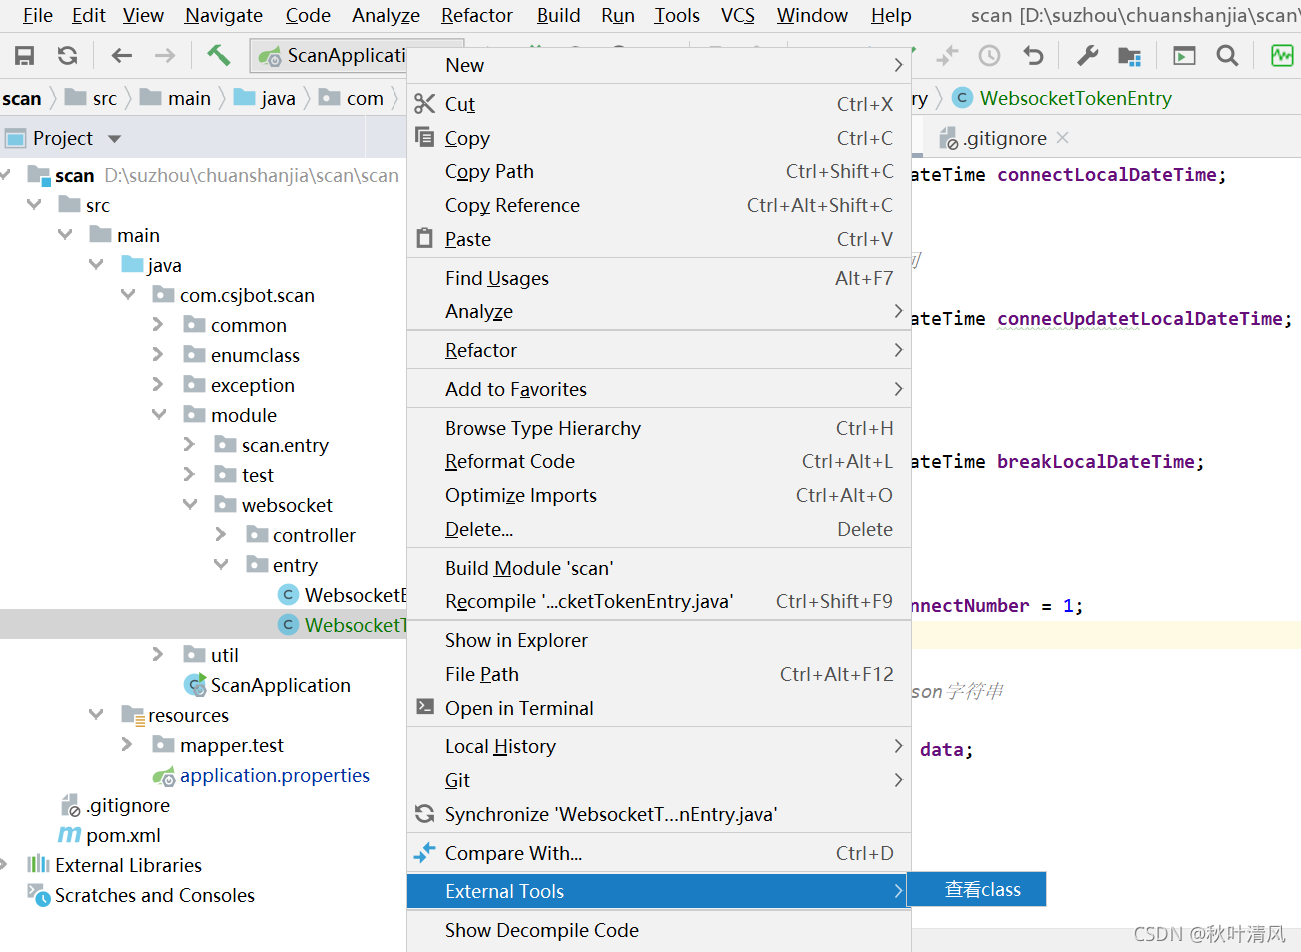
Task: Open the File menu
Action: click(x=37, y=15)
